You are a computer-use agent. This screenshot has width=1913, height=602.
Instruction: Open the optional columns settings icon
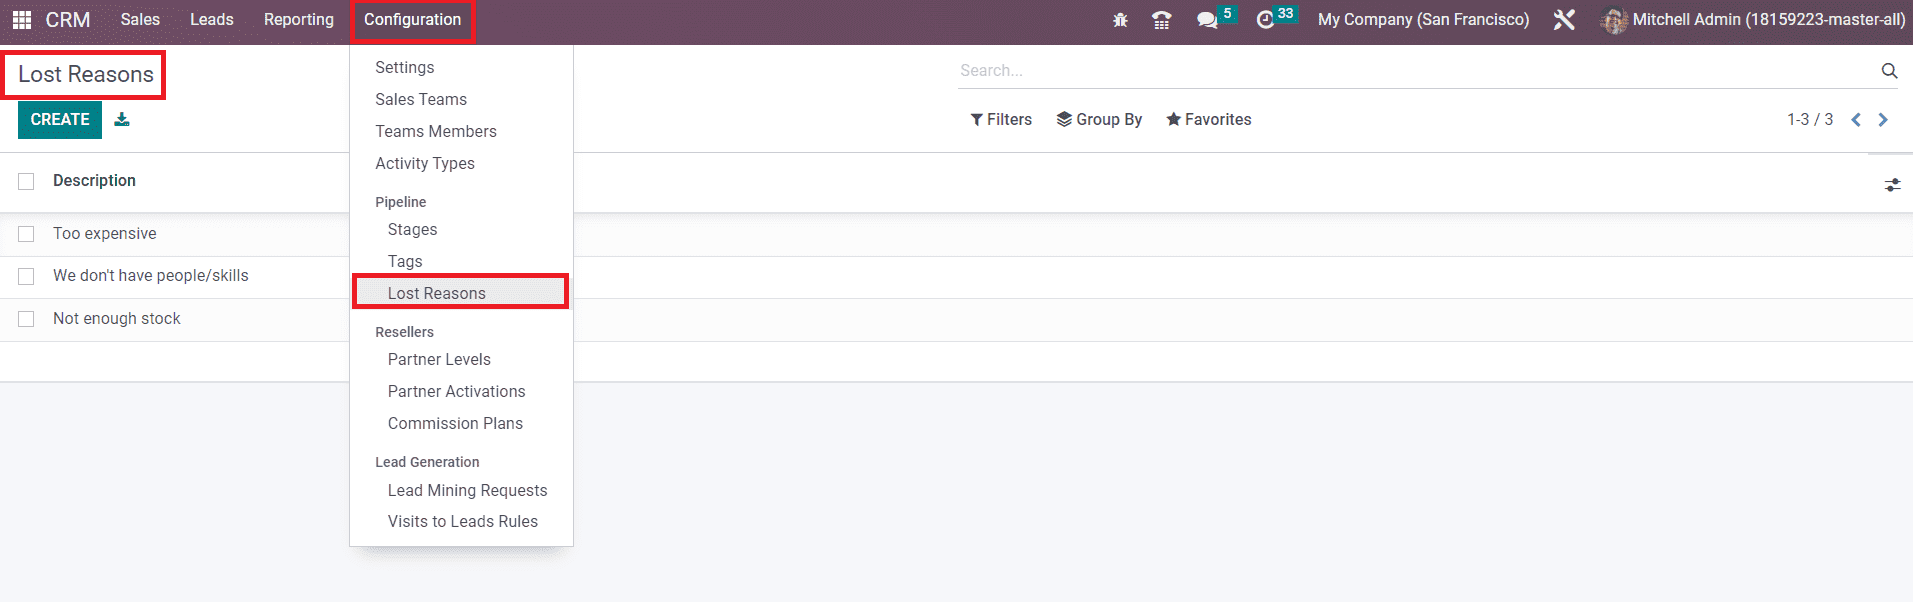pos(1892,185)
